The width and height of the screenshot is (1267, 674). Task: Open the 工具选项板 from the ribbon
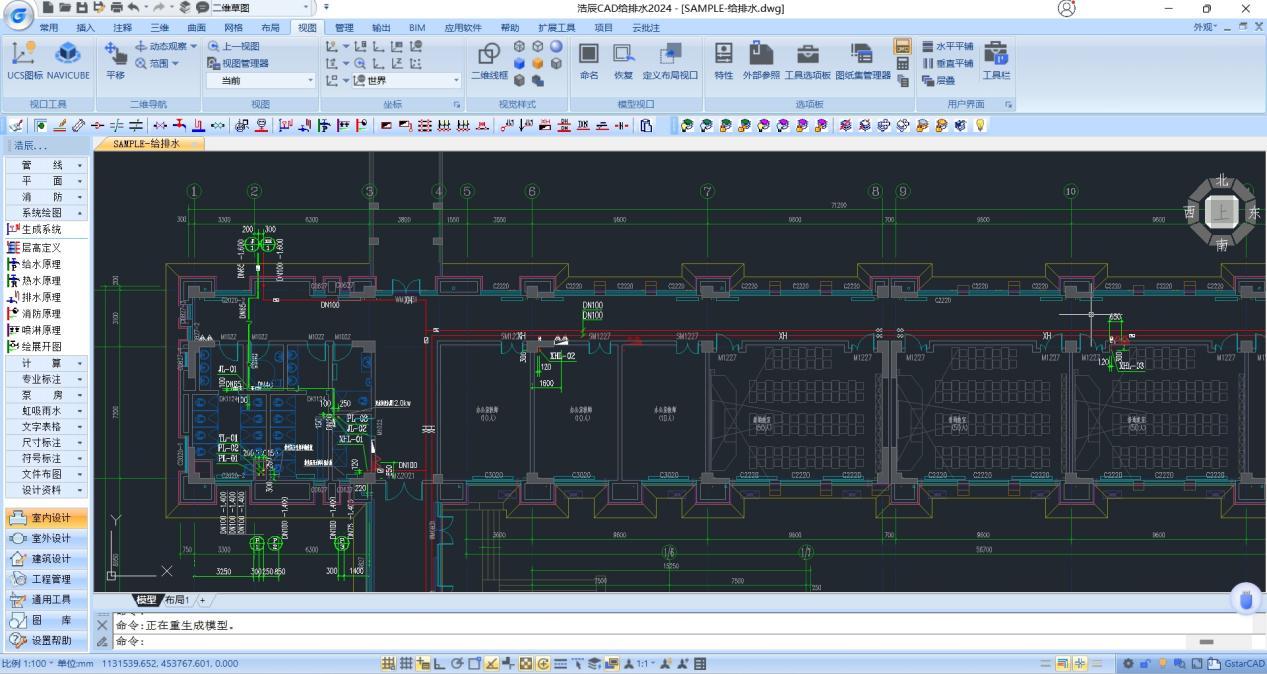coord(806,65)
